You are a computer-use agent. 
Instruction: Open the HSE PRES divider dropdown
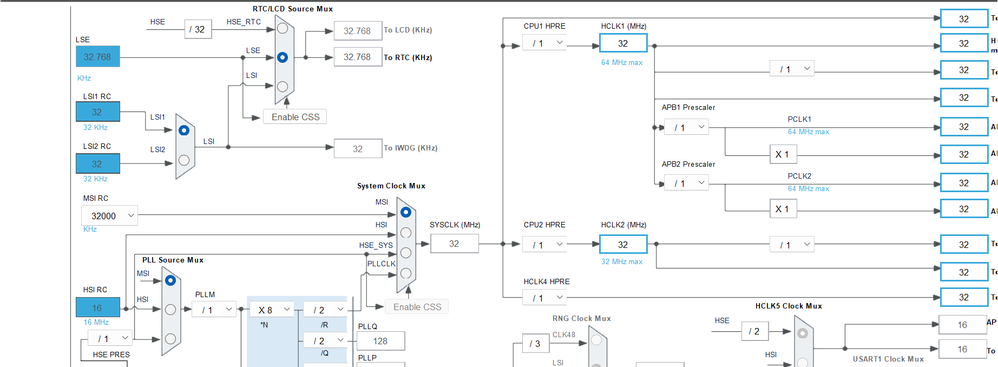coord(111,338)
